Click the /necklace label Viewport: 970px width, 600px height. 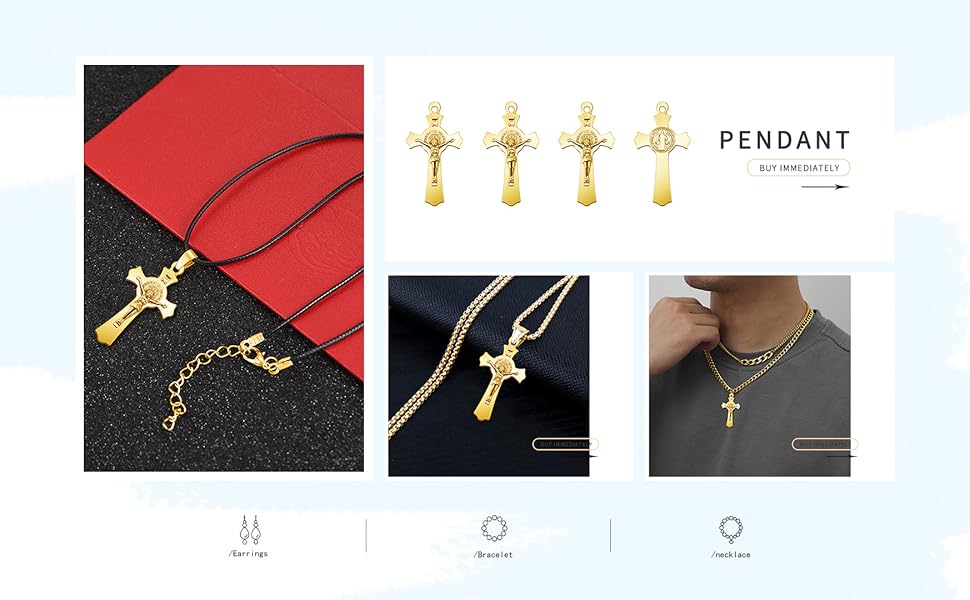click(731, 555)
